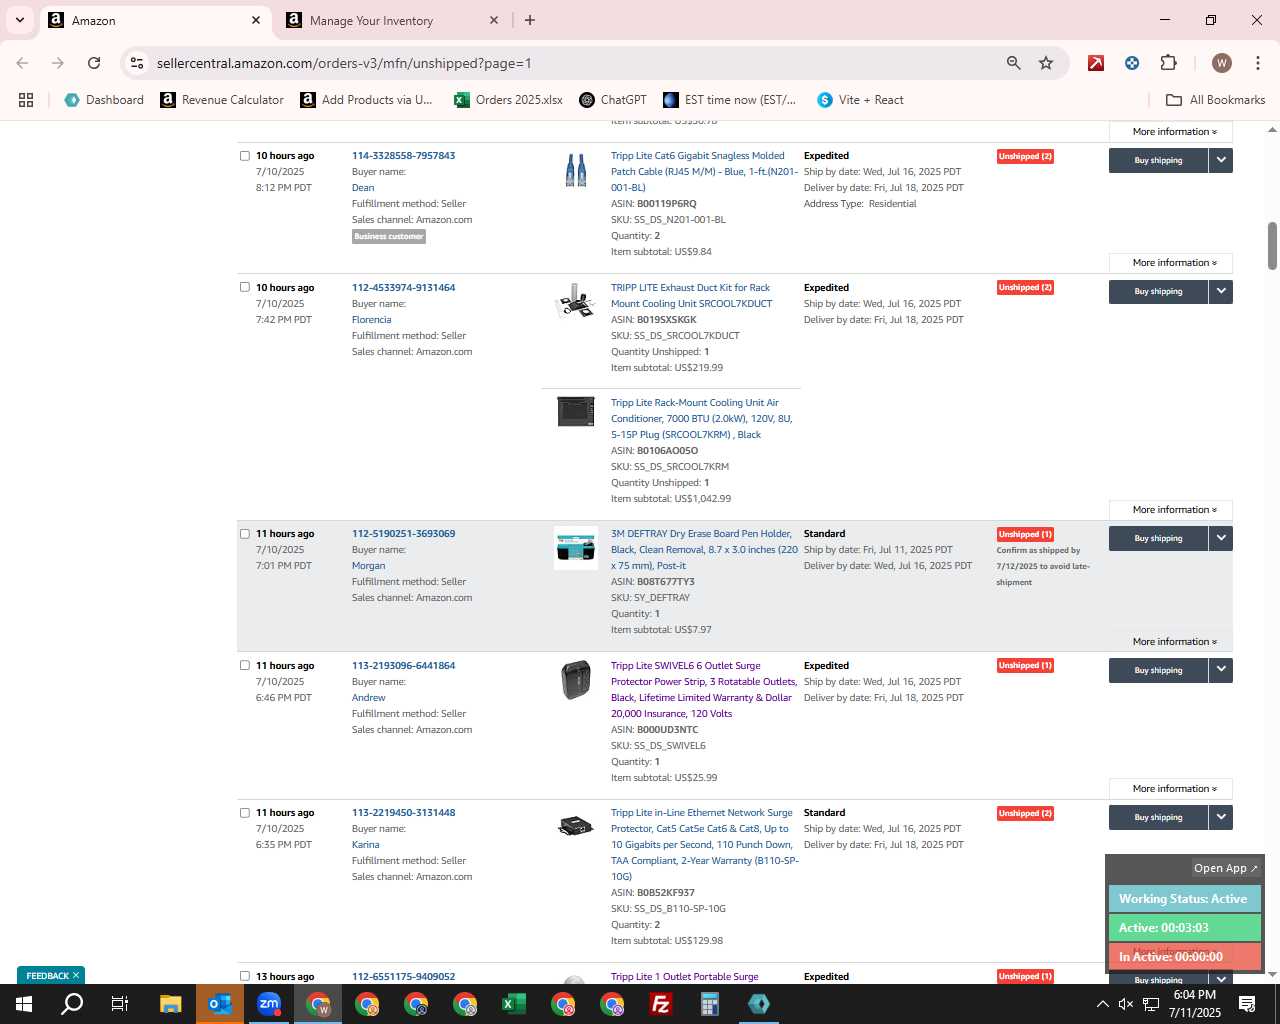Open order link 114-3328558-7957843
Screen dimensions: 1280x1024
click(x=403, y=155)
